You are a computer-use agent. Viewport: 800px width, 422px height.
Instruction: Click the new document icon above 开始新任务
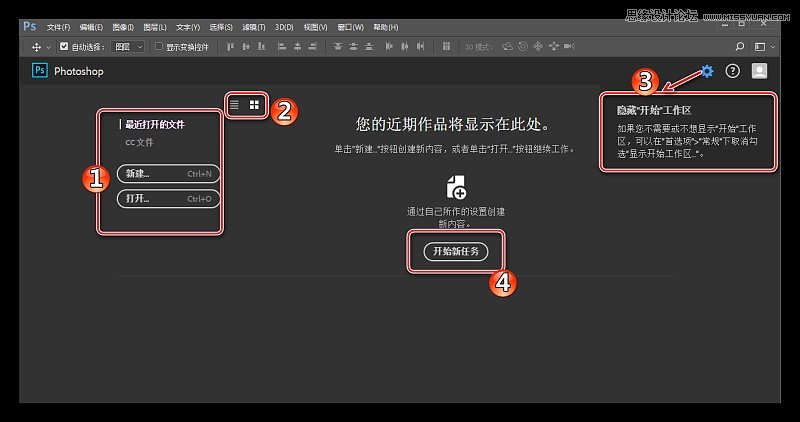(x=456, y=187)
